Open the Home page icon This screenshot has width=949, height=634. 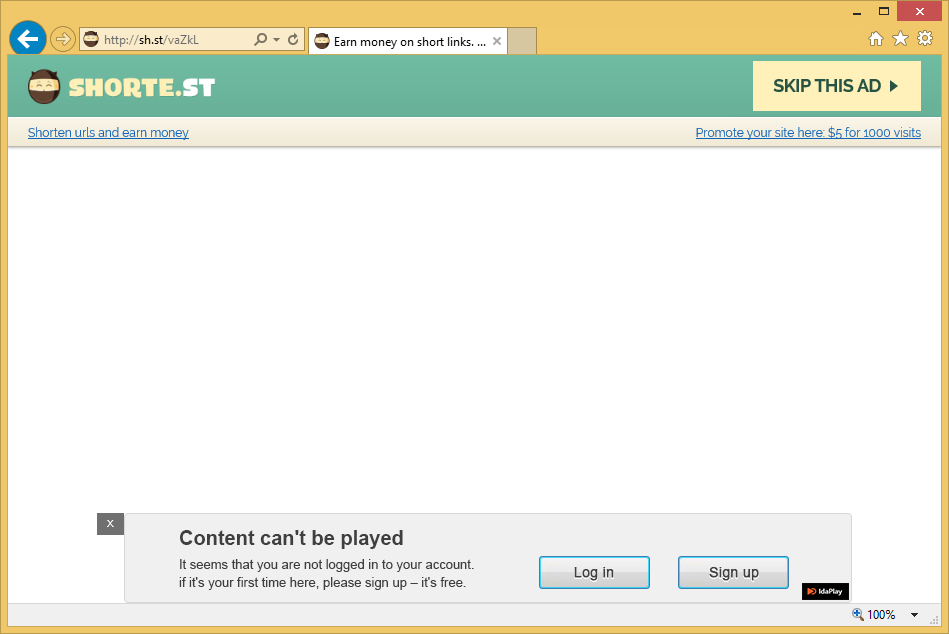click(876, 39)
